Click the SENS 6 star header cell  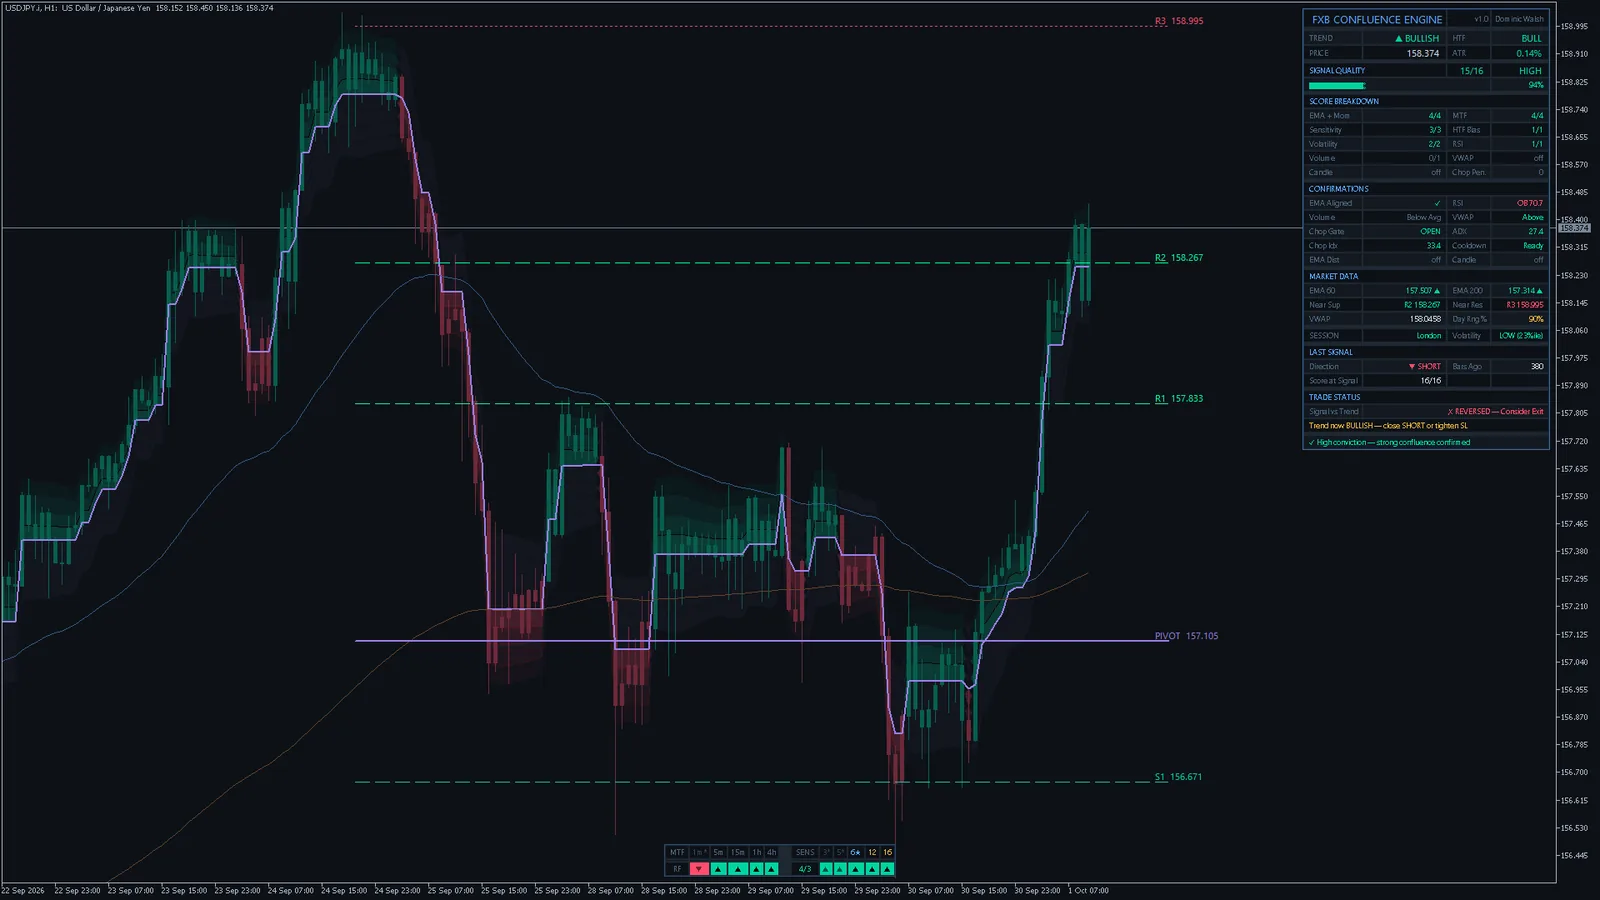(856, 853)
